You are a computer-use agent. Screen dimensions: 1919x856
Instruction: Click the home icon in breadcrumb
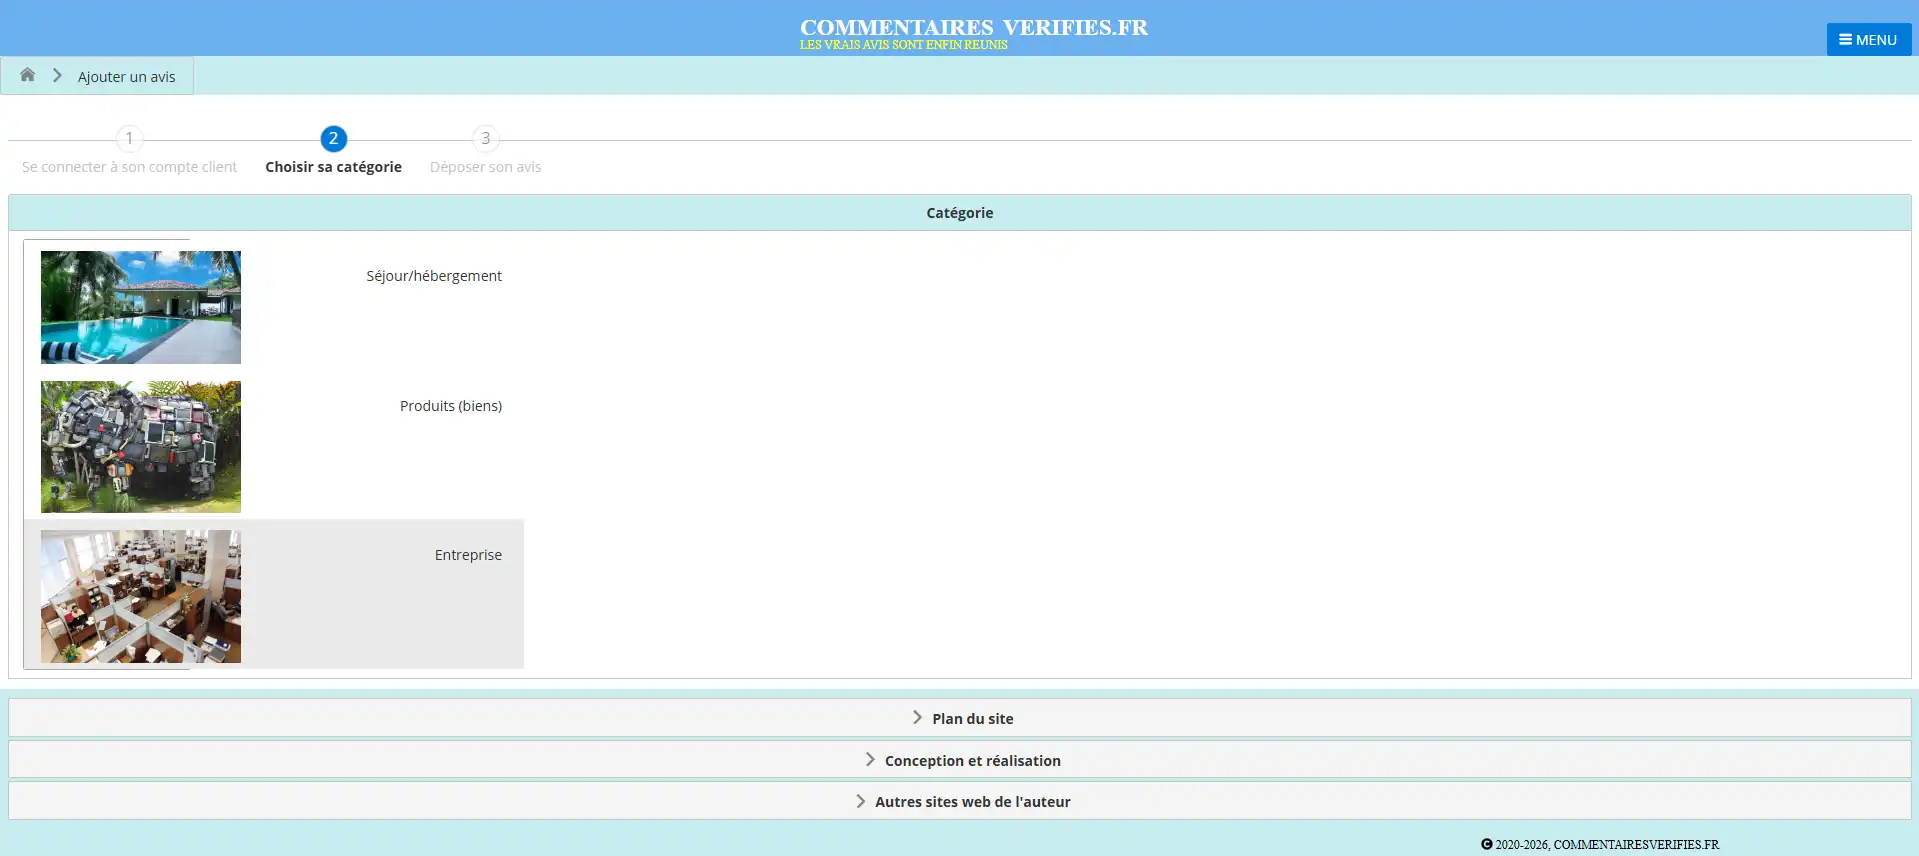(27, 75)
